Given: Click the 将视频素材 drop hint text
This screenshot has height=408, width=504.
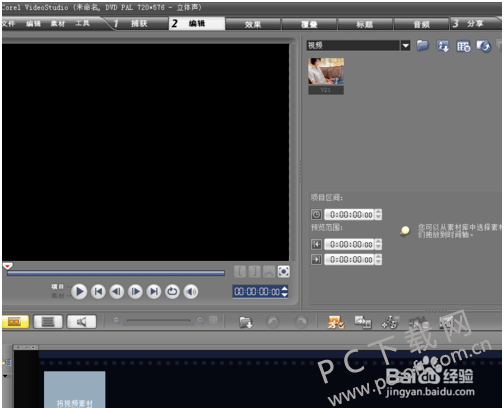Looking at the screenshot, I should (75, 403).
